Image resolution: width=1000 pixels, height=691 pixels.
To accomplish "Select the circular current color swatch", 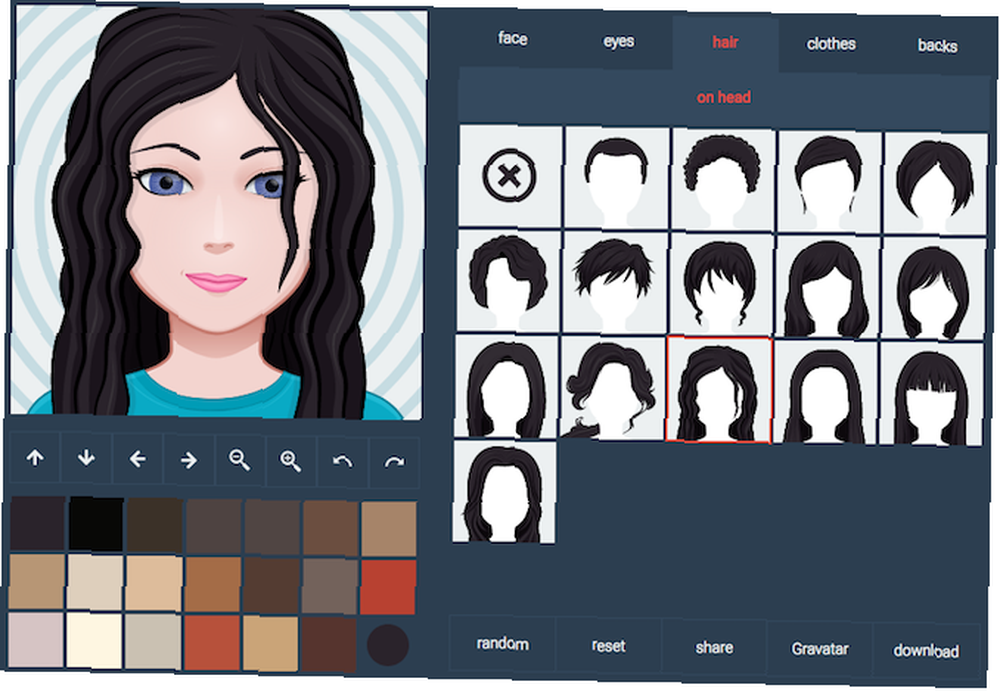I will pyautogui.click(x=388, y=645).
